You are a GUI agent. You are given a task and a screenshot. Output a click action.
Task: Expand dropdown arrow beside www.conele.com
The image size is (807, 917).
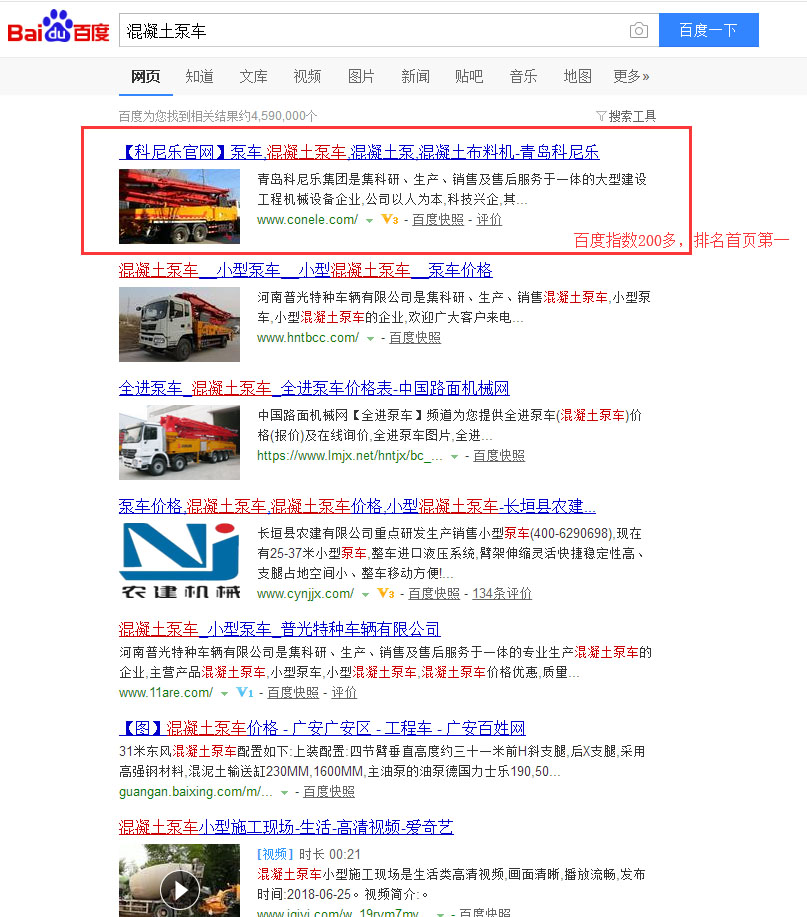370,220
